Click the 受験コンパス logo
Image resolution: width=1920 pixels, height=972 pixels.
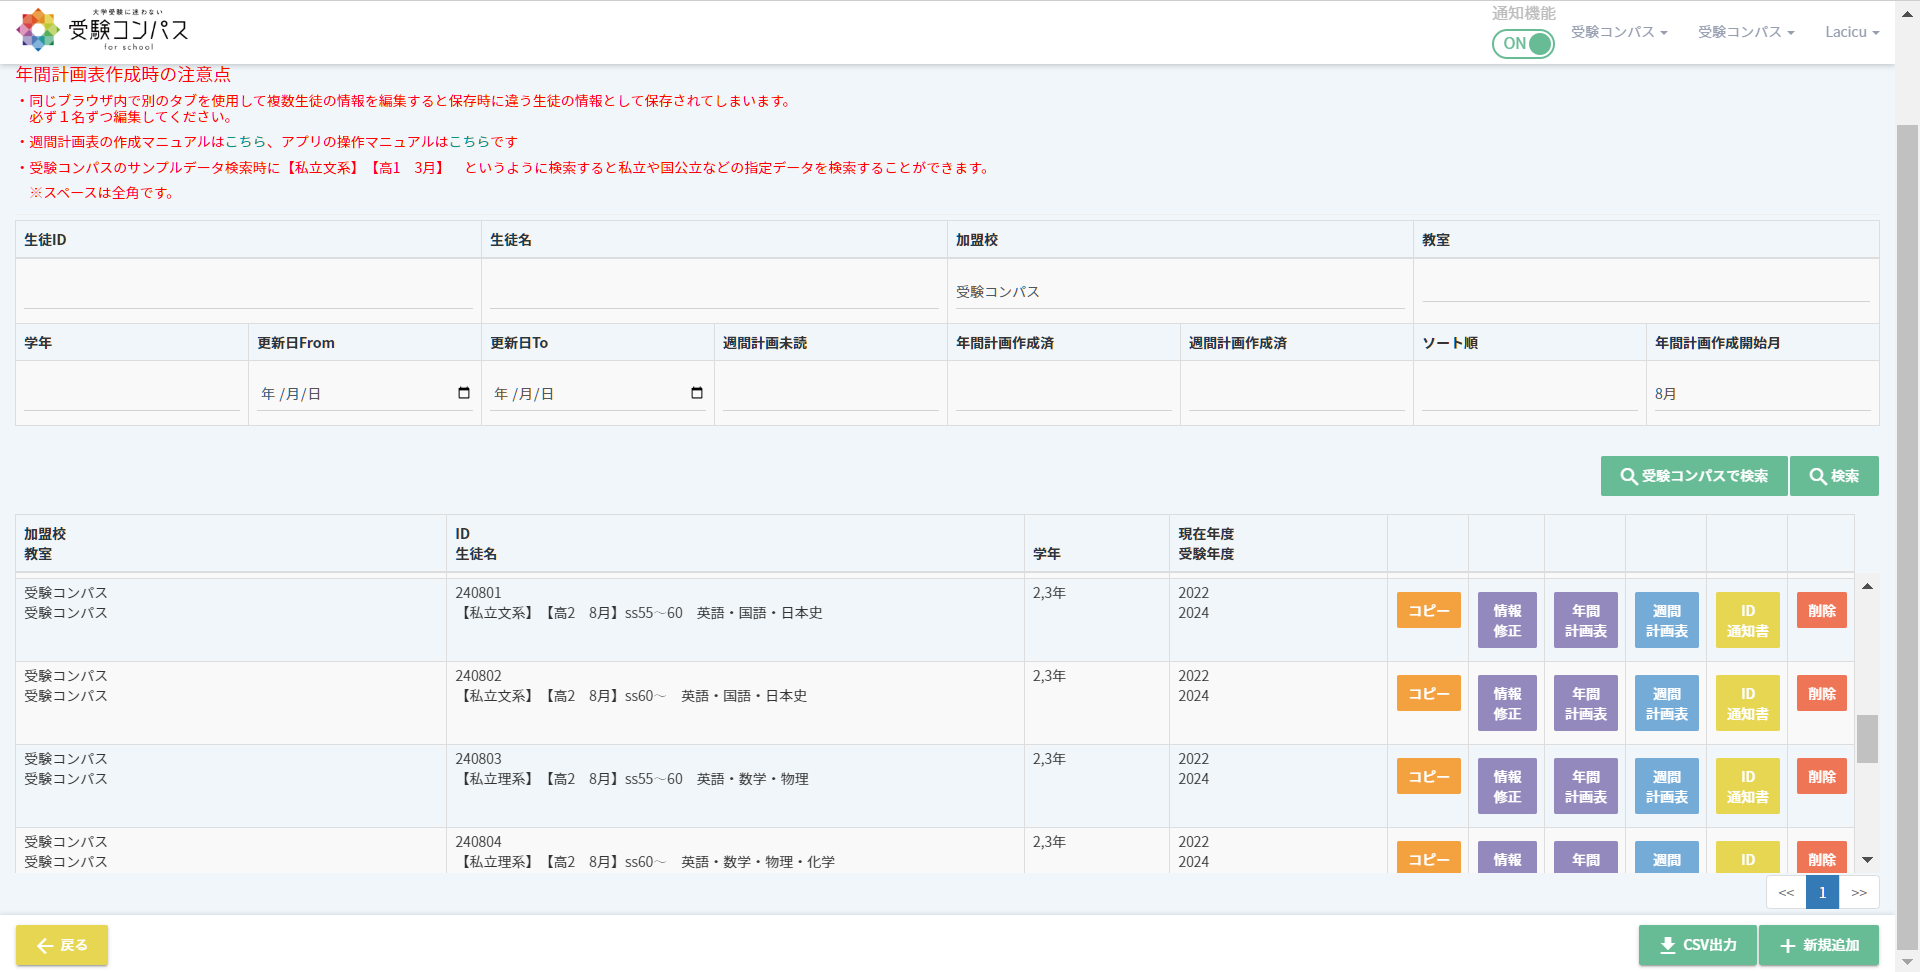103,30
